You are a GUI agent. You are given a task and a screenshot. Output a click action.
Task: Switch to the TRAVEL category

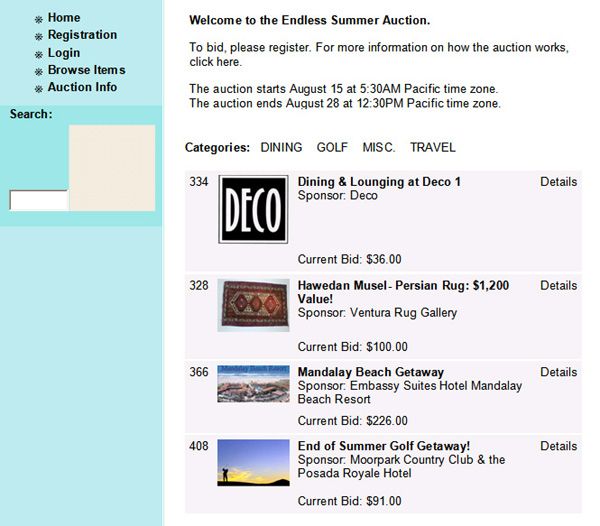pos(432,148)
